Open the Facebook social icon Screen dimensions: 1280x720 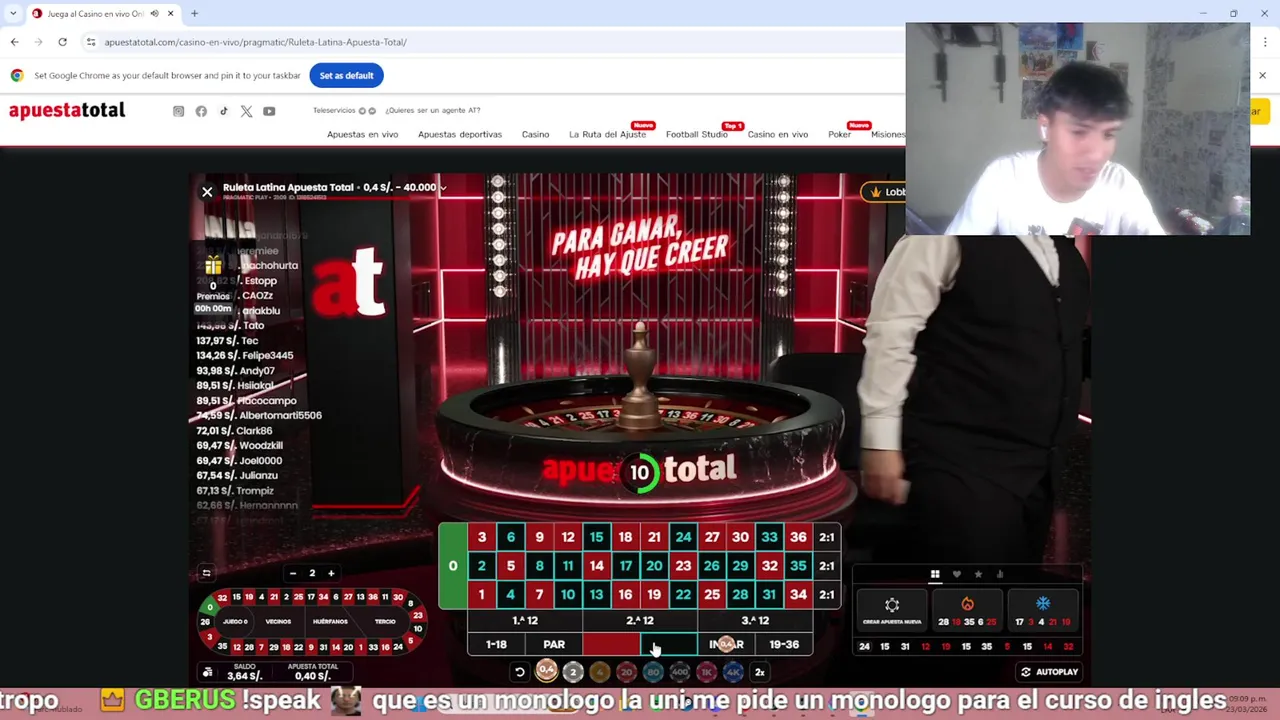201,111
